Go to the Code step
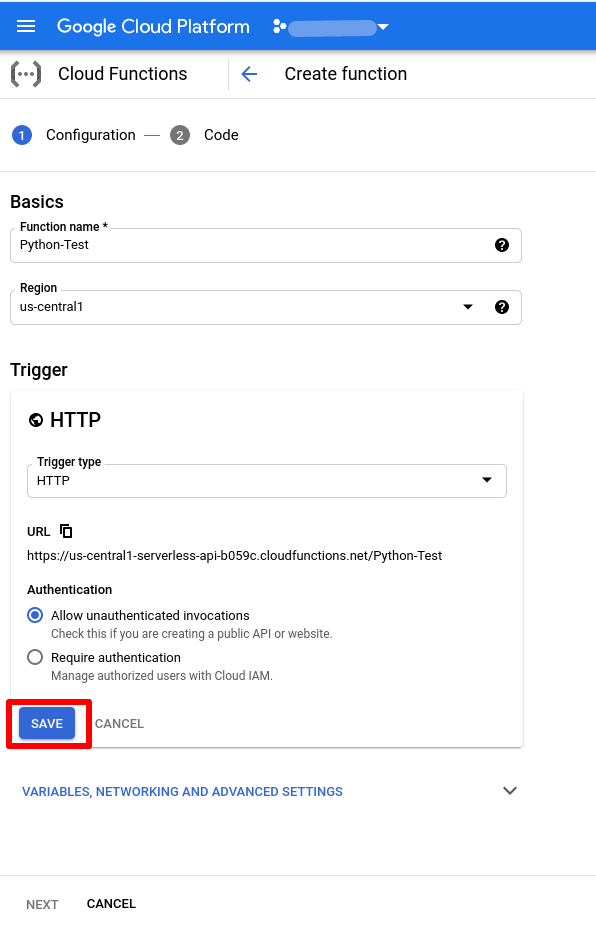596x930 pixels. pos(205,135)
